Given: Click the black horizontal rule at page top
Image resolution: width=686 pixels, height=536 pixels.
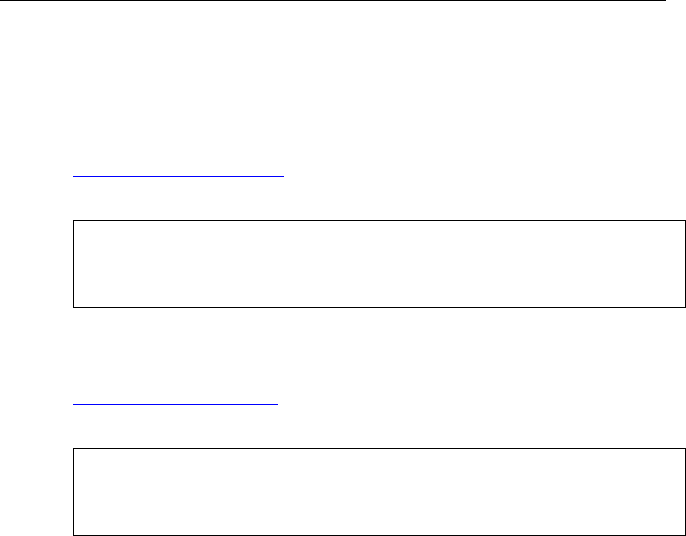Looking at the screenshot, I should 333,0.
